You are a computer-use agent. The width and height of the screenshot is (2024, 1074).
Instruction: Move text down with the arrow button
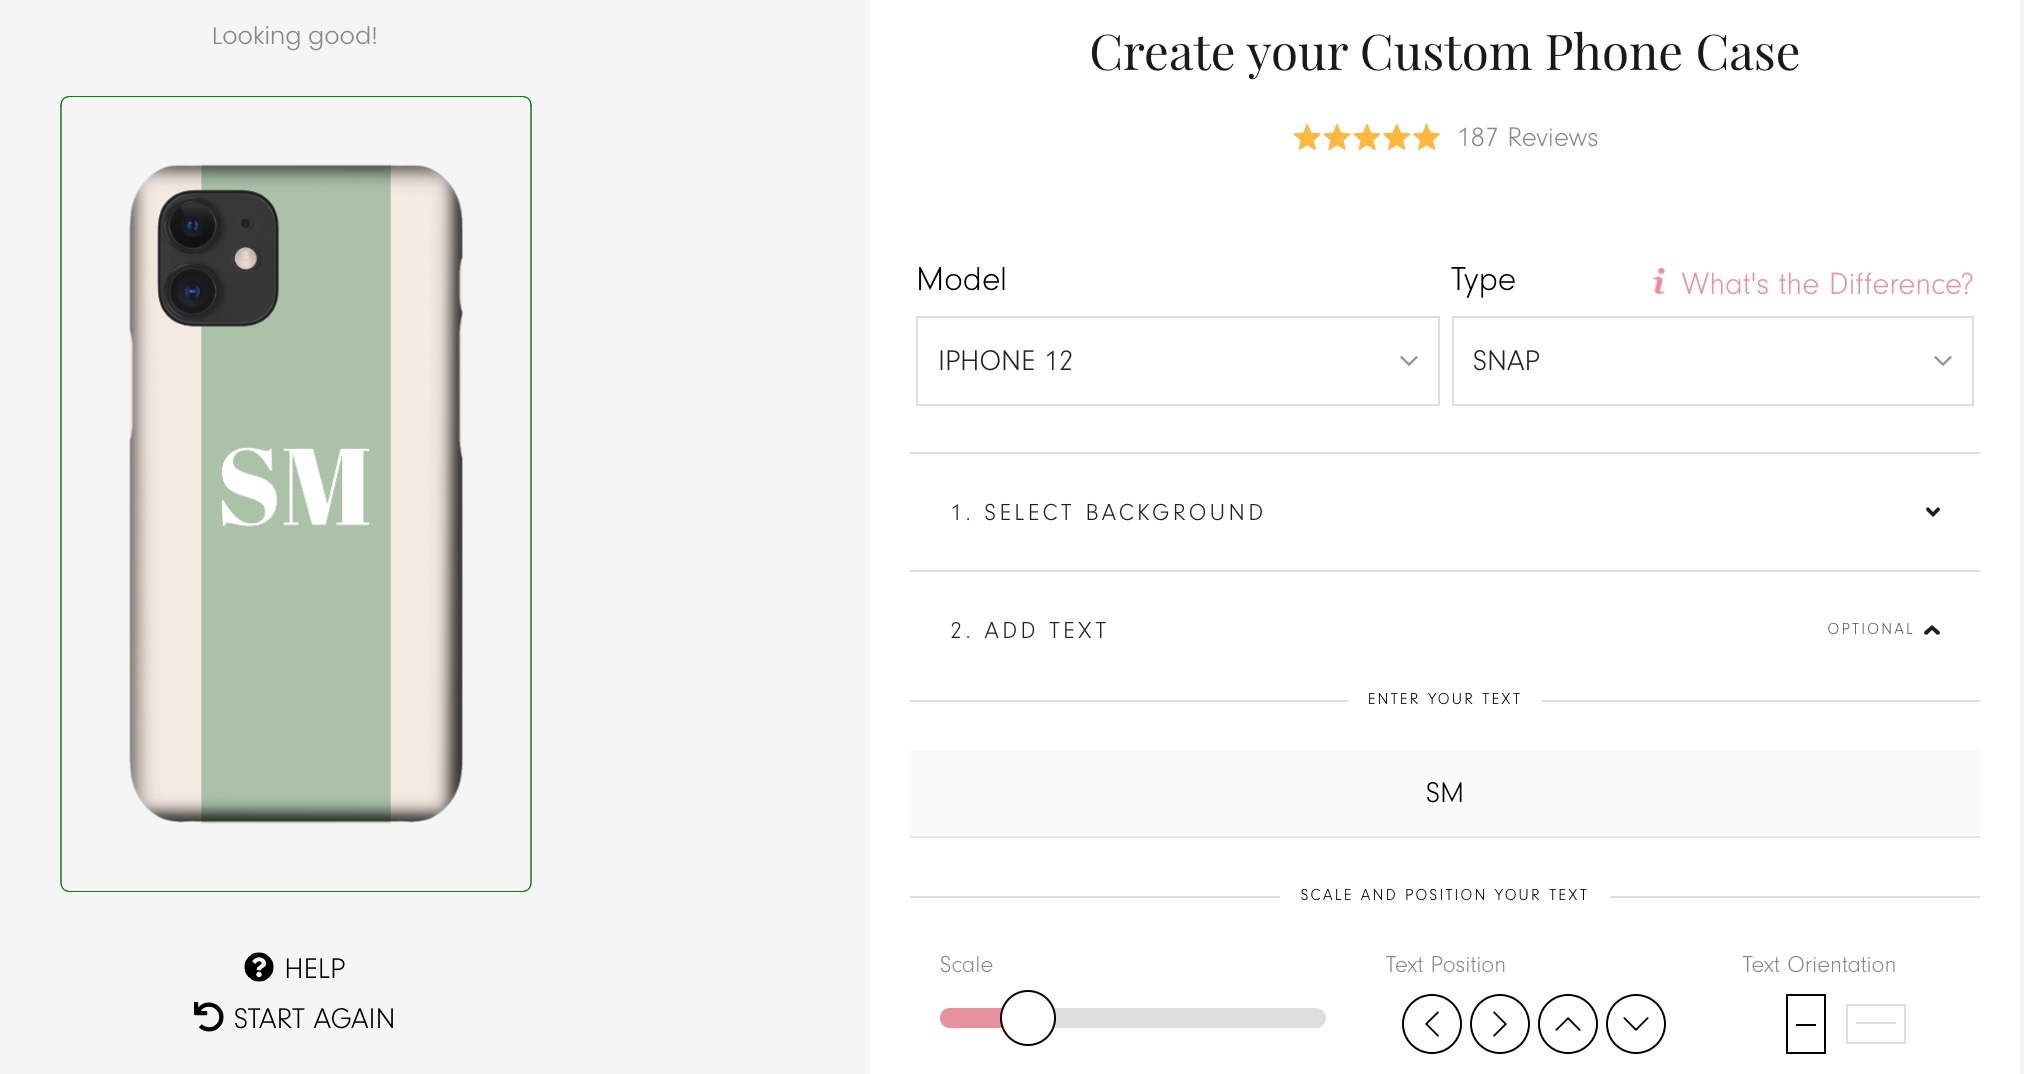[x=1635, y=1024]
